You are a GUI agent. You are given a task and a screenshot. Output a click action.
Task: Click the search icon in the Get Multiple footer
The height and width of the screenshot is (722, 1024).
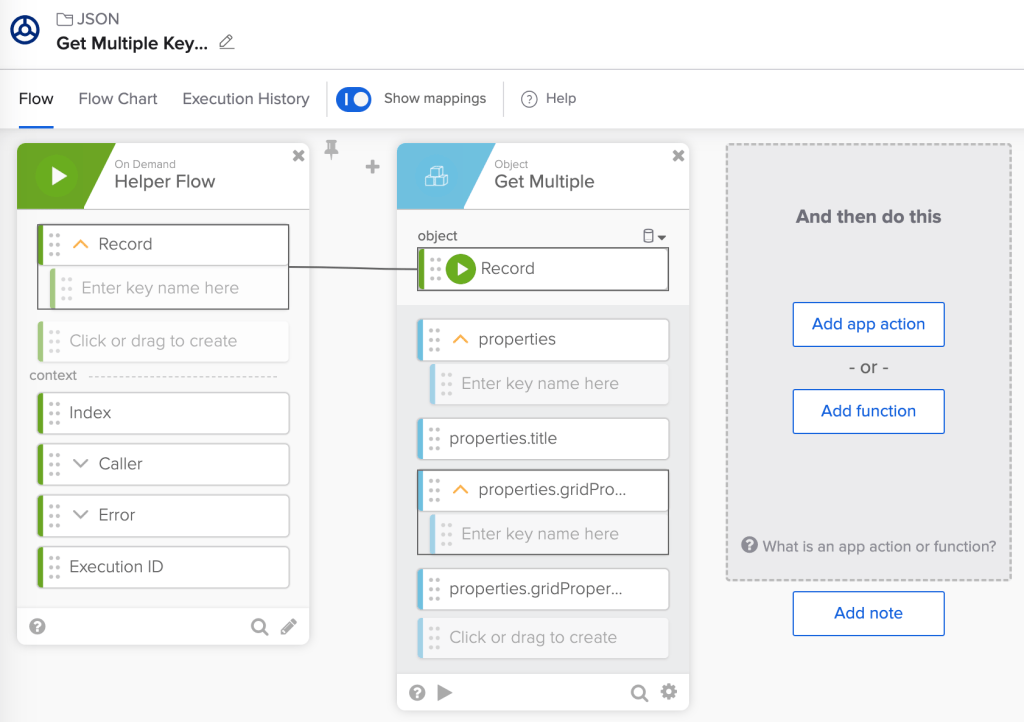pyautogui.click(x=639, y=692)
